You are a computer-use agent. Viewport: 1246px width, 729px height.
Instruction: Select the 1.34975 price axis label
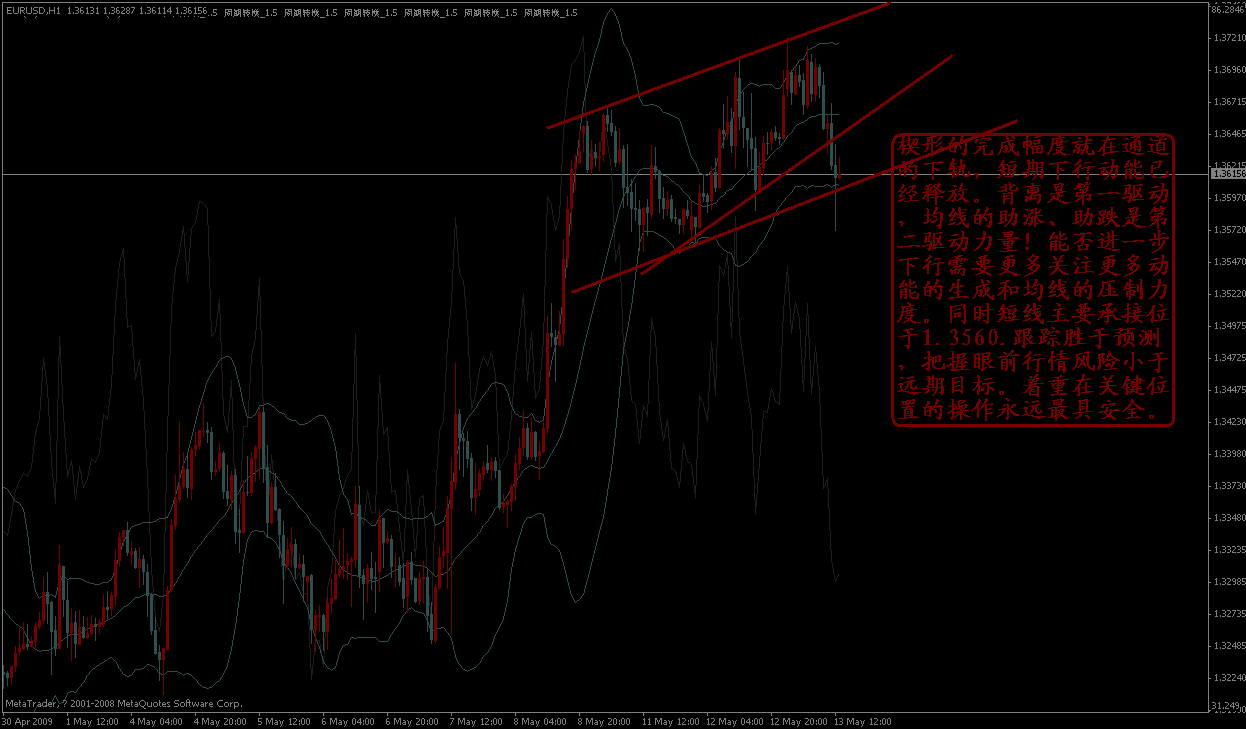pos(1228,326)
